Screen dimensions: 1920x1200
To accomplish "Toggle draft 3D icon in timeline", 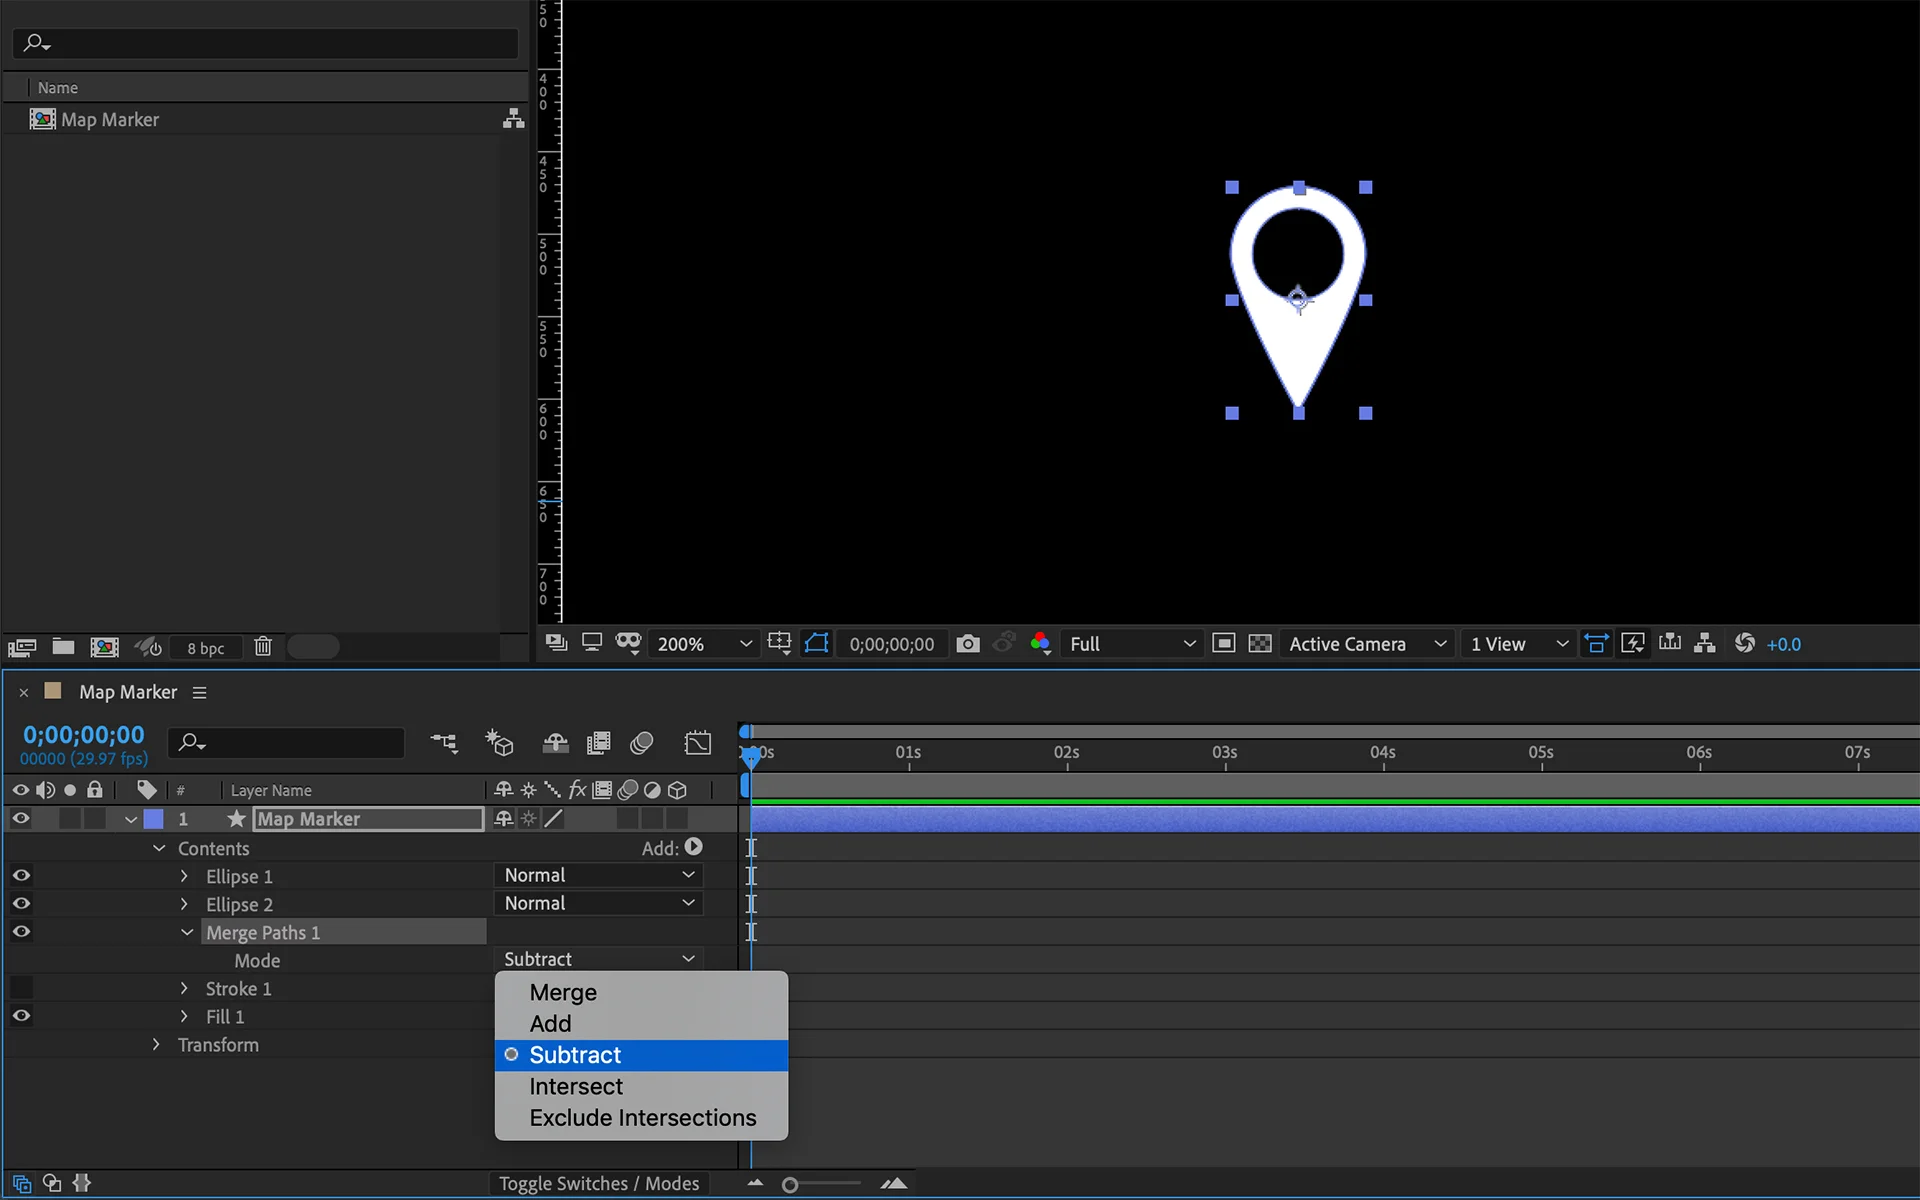I will [x=499, y=743].
